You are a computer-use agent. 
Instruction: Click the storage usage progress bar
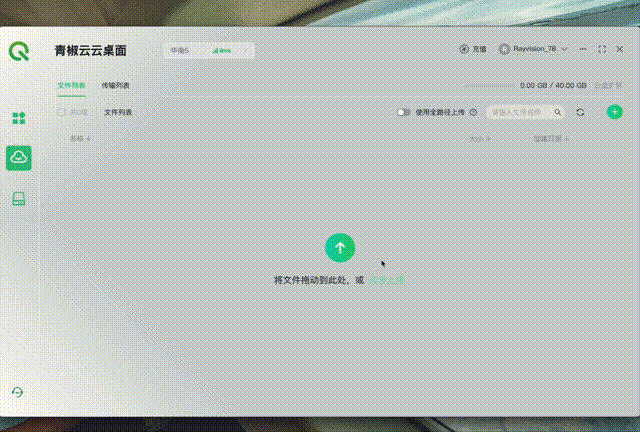[489, 86]
